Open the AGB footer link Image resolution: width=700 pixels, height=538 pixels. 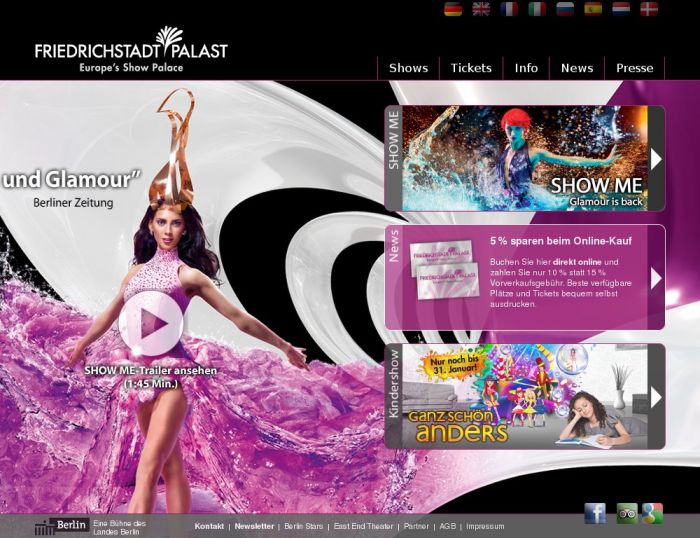click(447, 526)
